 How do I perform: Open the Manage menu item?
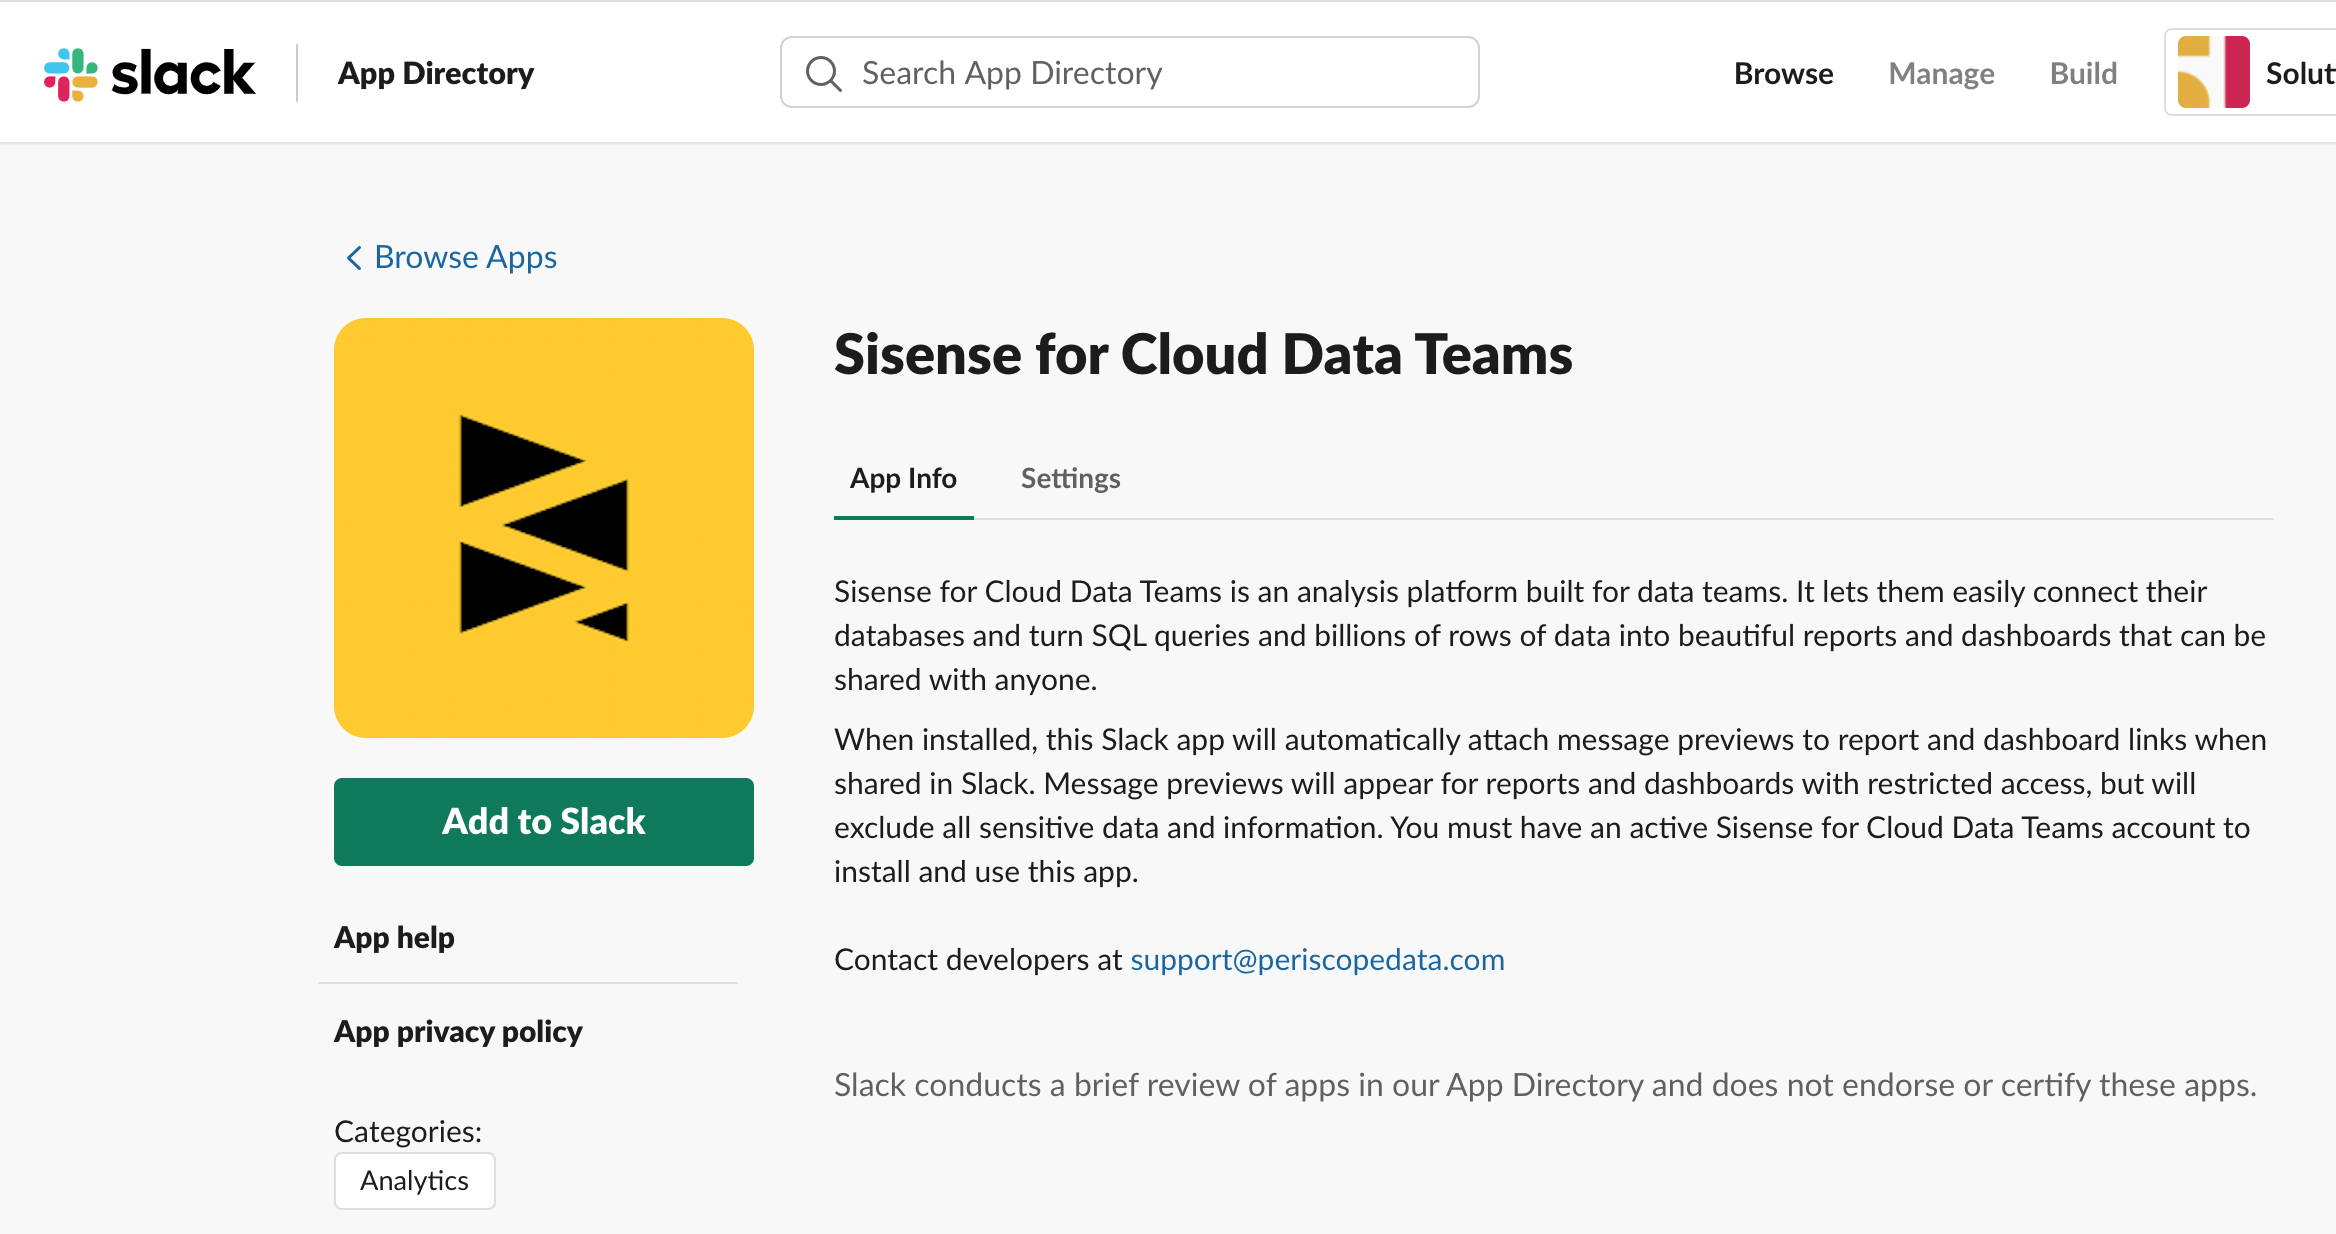click(1941, 73)
